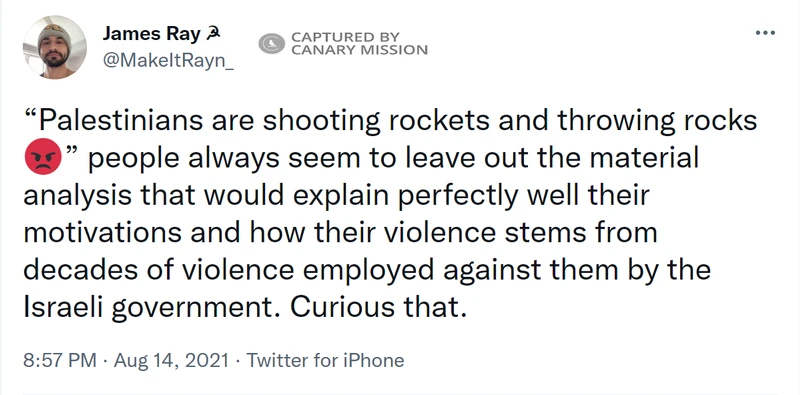Click the word 'analysis' starting the third line

[78, 196]
